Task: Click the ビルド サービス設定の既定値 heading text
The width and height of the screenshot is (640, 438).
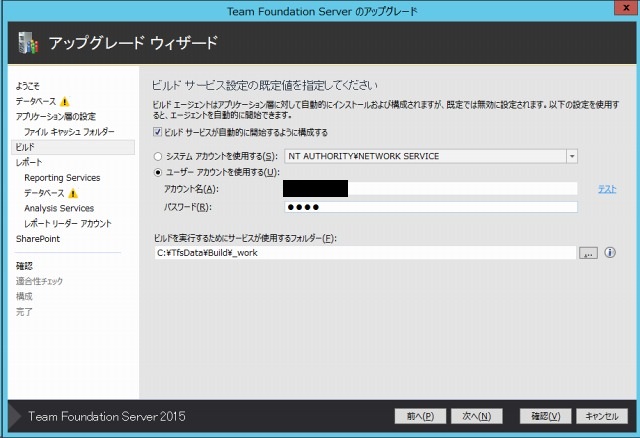Action: pos(264,85)
